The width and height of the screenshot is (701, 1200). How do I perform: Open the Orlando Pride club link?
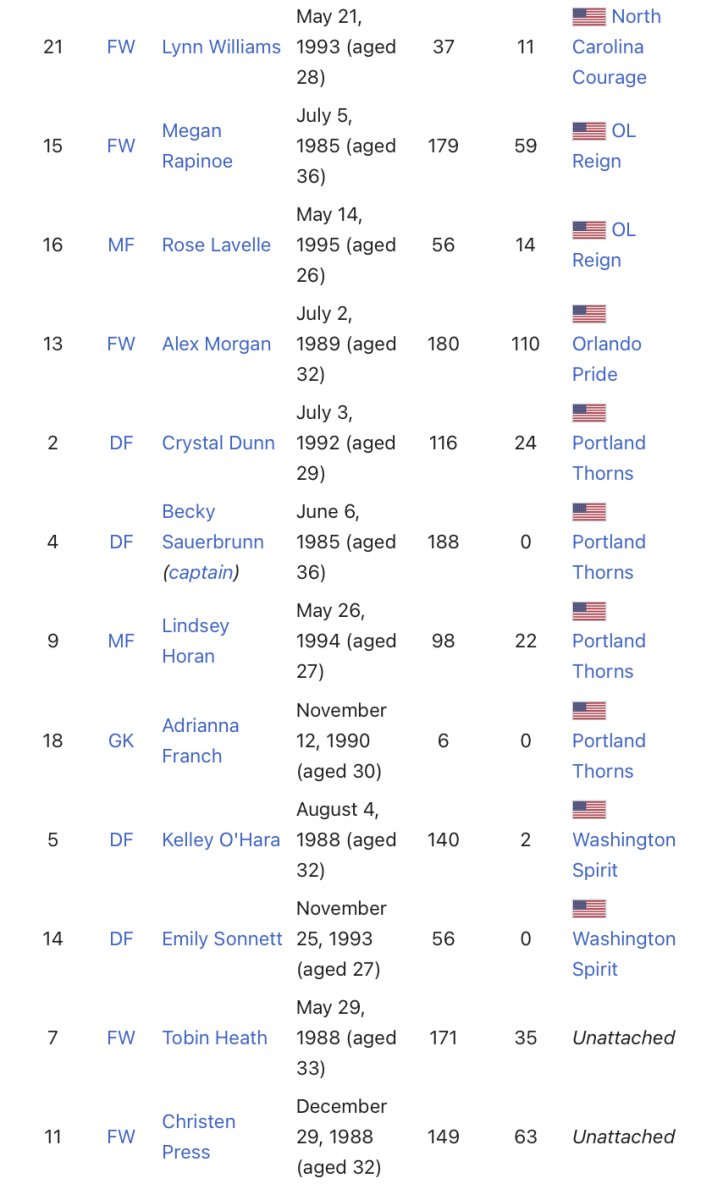[x=608, y=359]
